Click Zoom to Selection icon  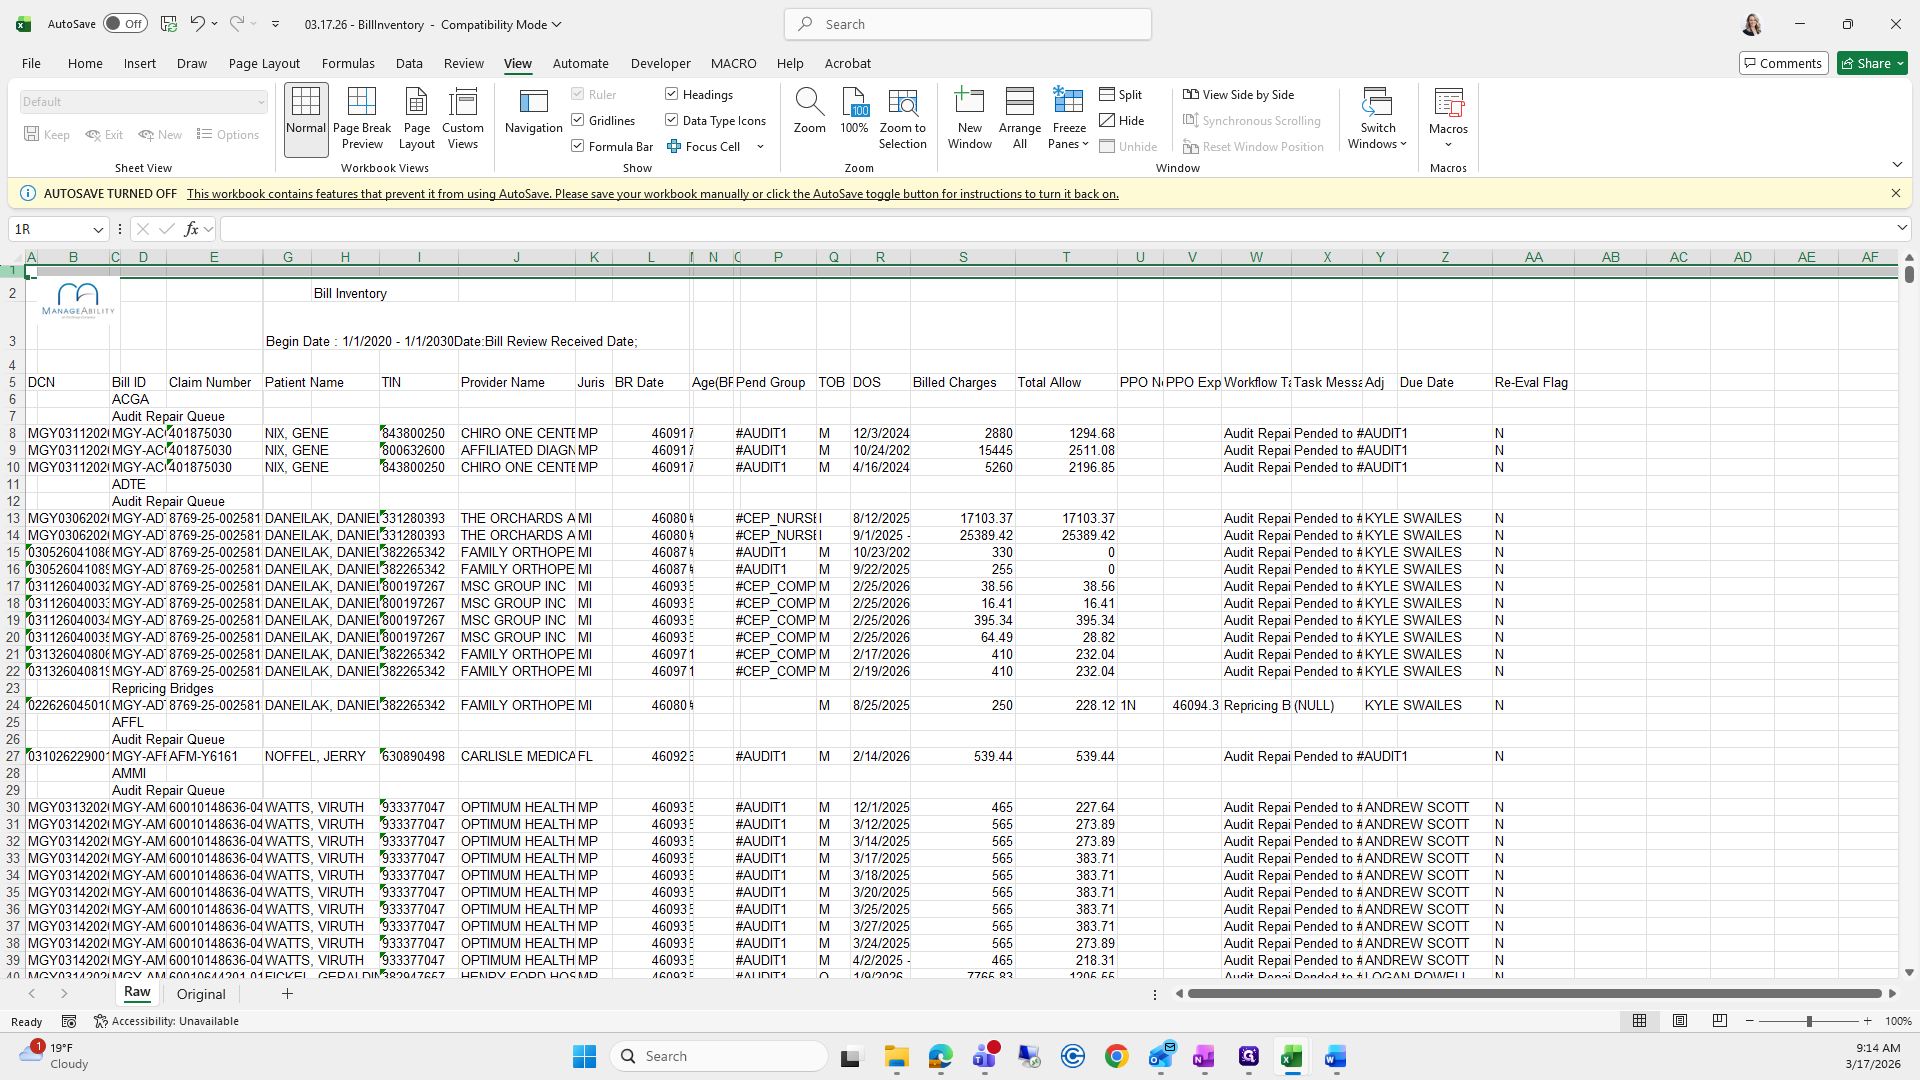[x=902, y=104]
